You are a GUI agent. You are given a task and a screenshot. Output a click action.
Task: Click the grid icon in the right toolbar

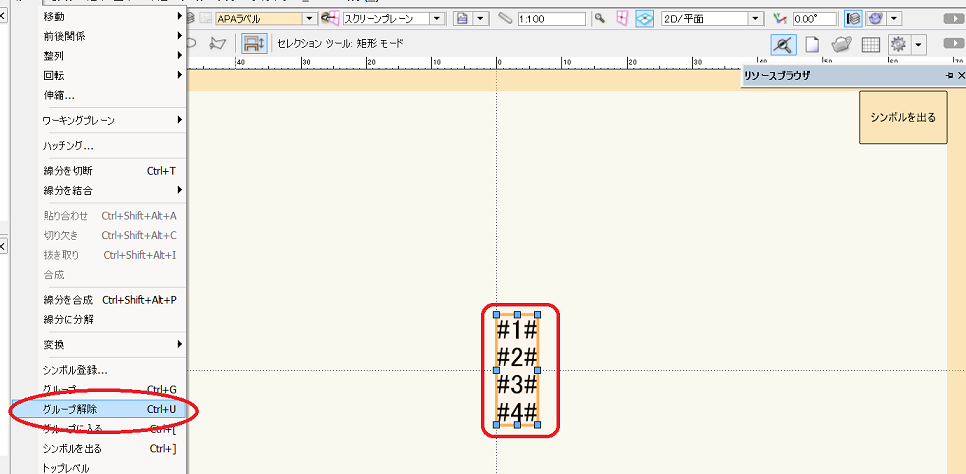870,44
